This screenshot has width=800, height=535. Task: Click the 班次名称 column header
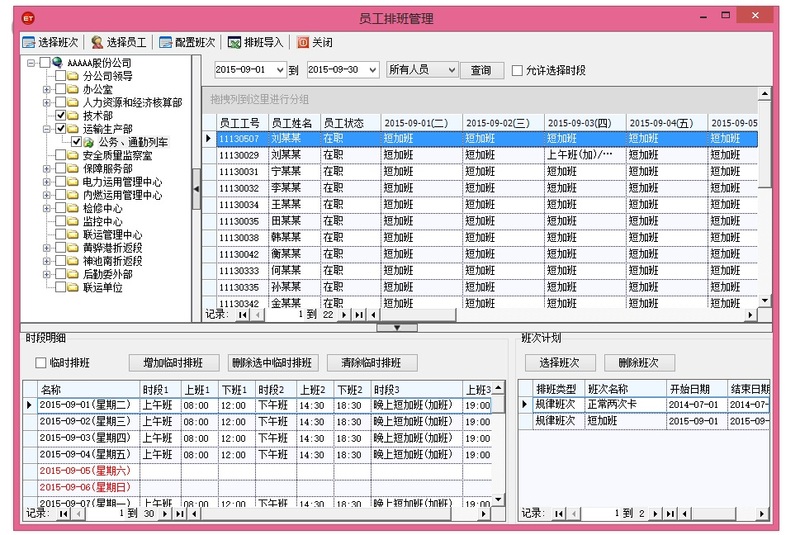tap(625, 389)
